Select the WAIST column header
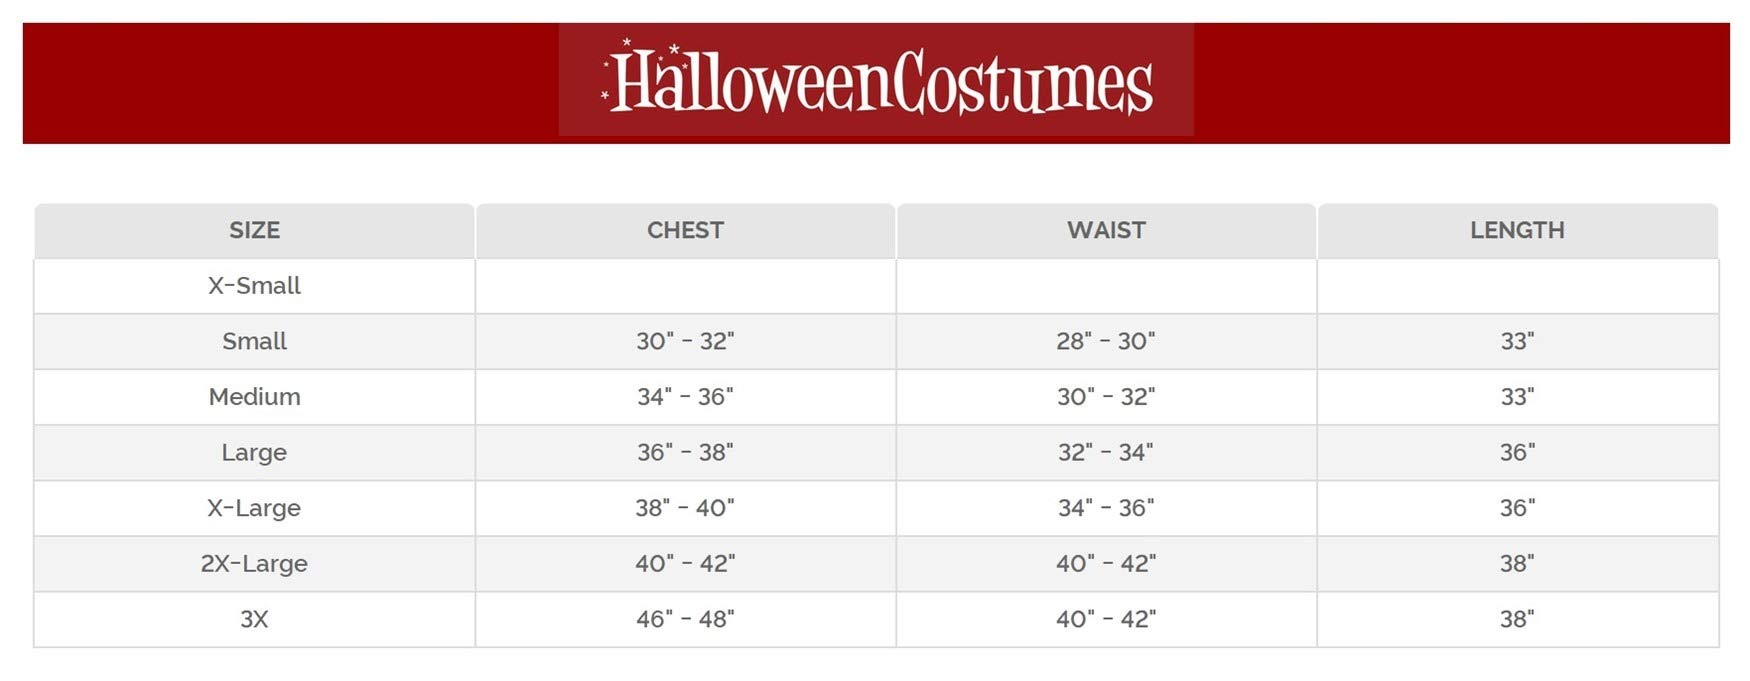This screenshot has height=681, width=1750. [1106, 230]
